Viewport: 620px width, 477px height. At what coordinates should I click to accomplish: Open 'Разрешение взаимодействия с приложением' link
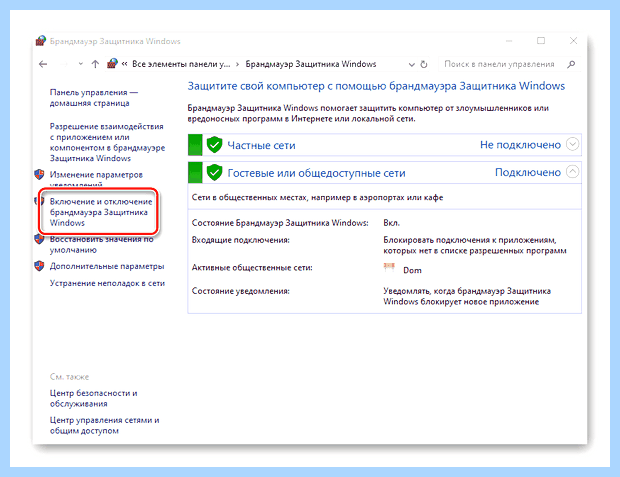coord(107,142)
